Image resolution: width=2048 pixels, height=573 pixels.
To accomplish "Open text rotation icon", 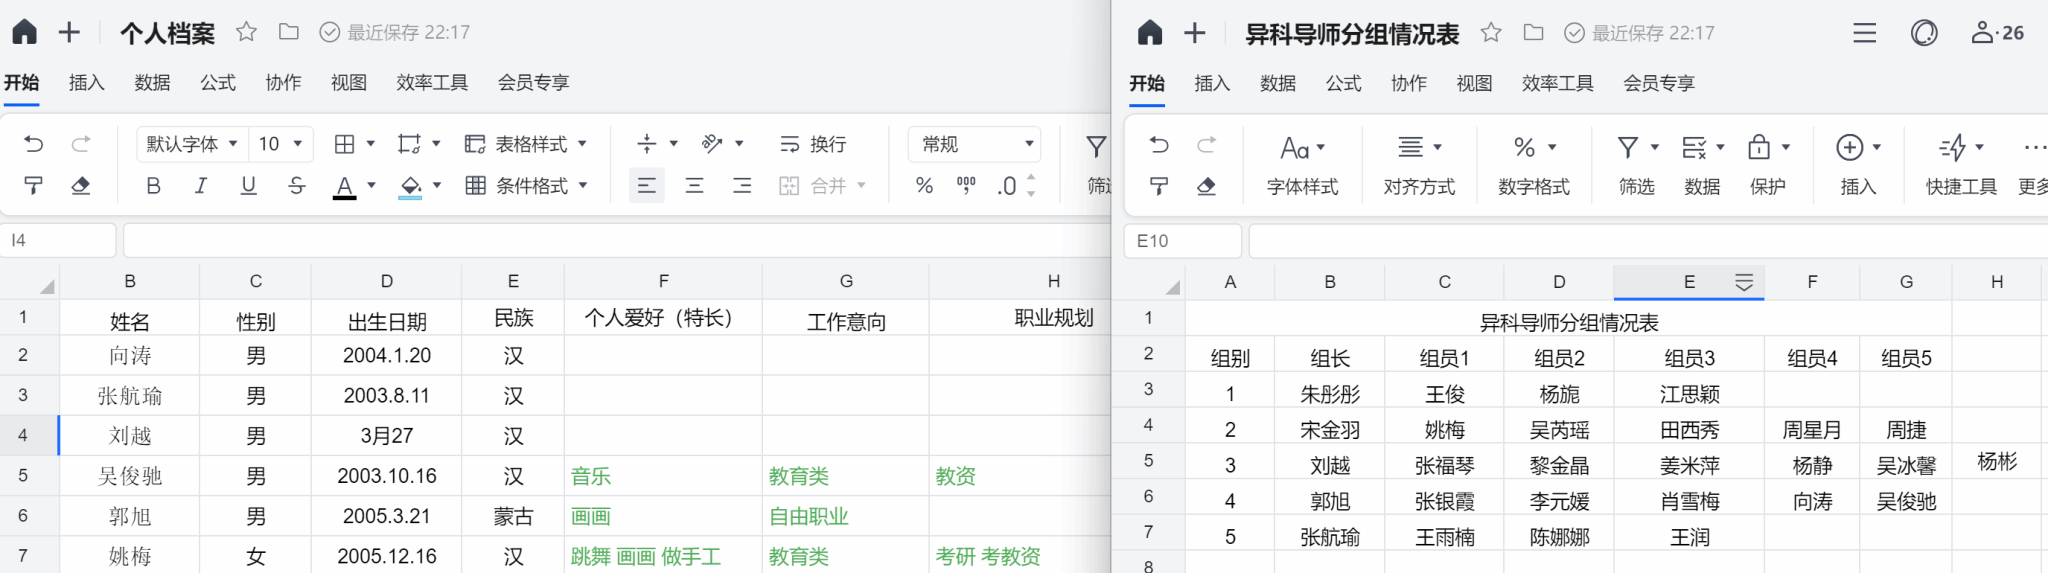I will pyautogui.click(x=712, y=144).
